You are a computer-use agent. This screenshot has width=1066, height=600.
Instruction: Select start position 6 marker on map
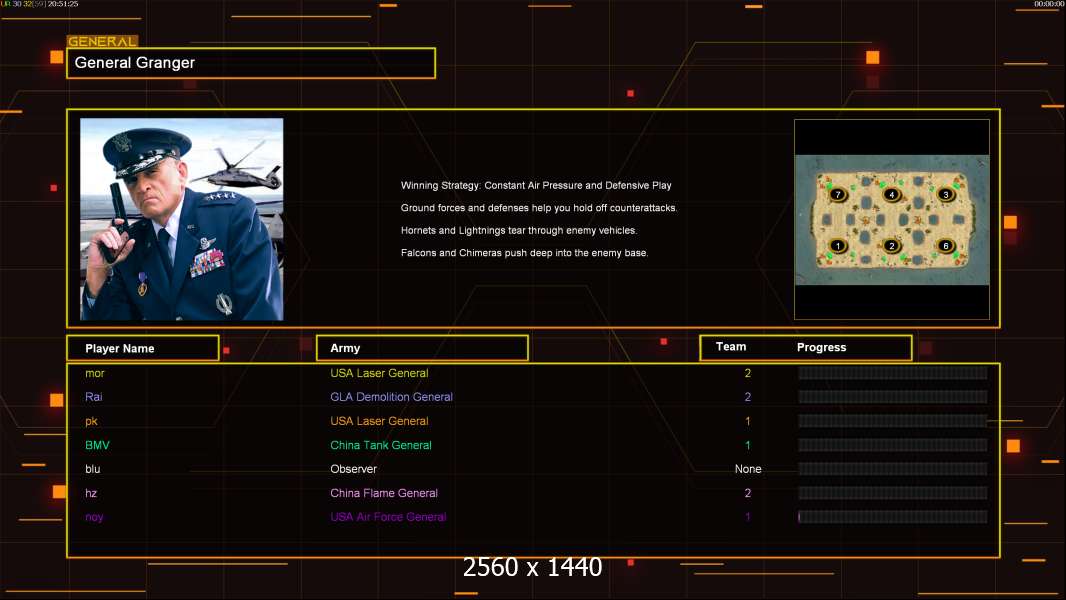945,246
